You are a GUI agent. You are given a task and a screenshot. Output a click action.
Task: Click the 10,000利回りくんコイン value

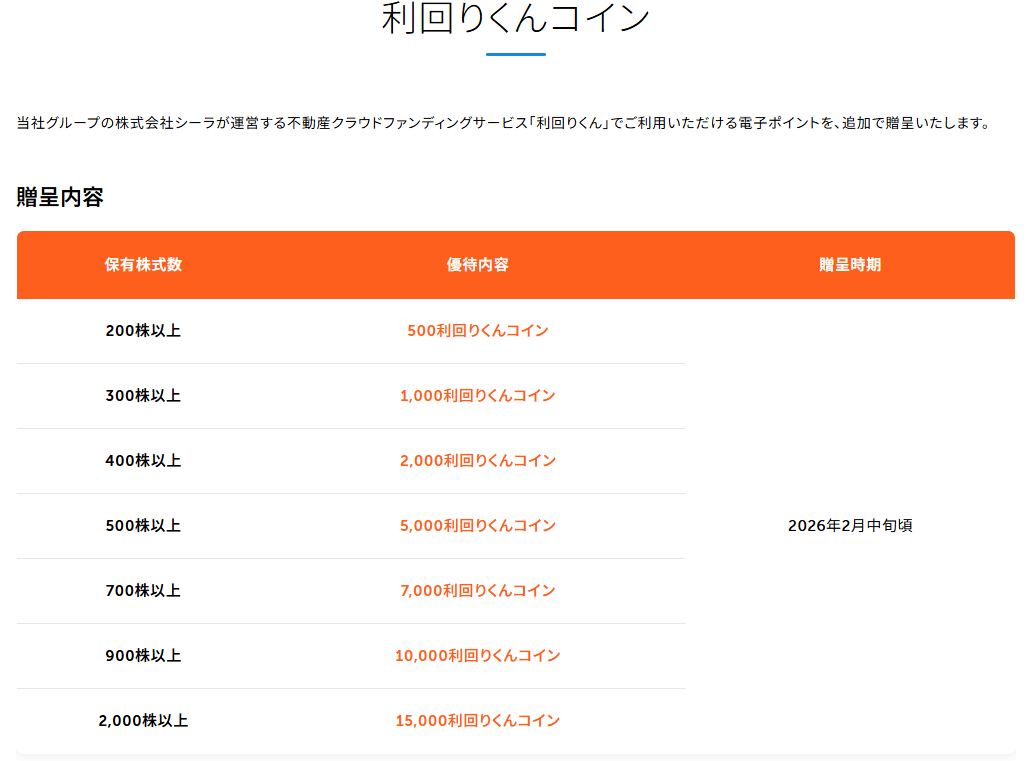pos(477,655)
